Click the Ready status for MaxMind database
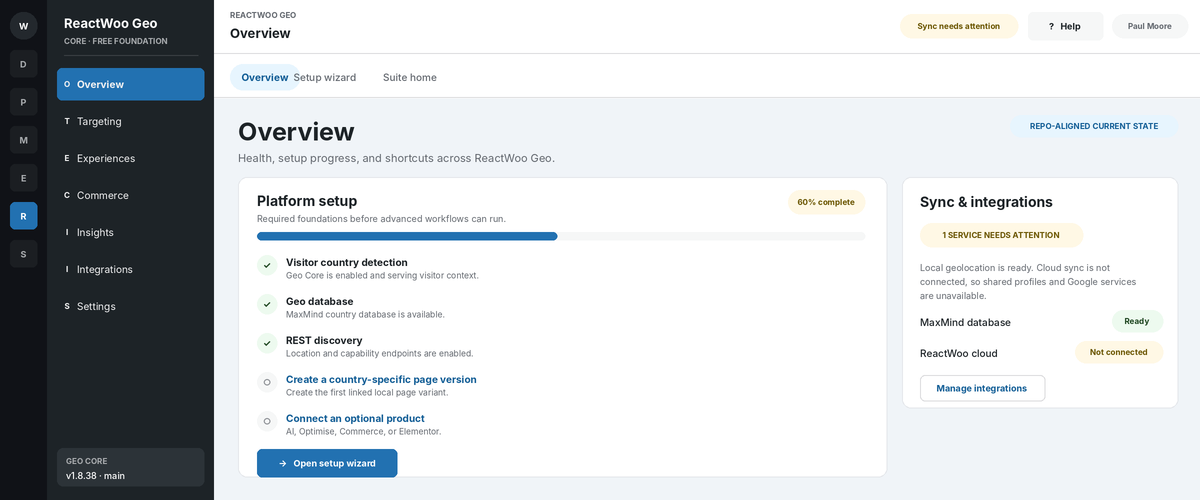Screen dimensions: 1200x500 (x=1137, y=322)
